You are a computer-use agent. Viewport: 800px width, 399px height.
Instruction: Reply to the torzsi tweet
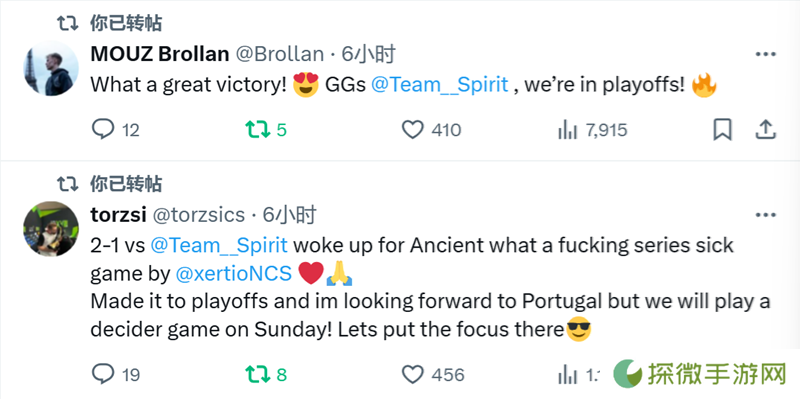(115, 375)
